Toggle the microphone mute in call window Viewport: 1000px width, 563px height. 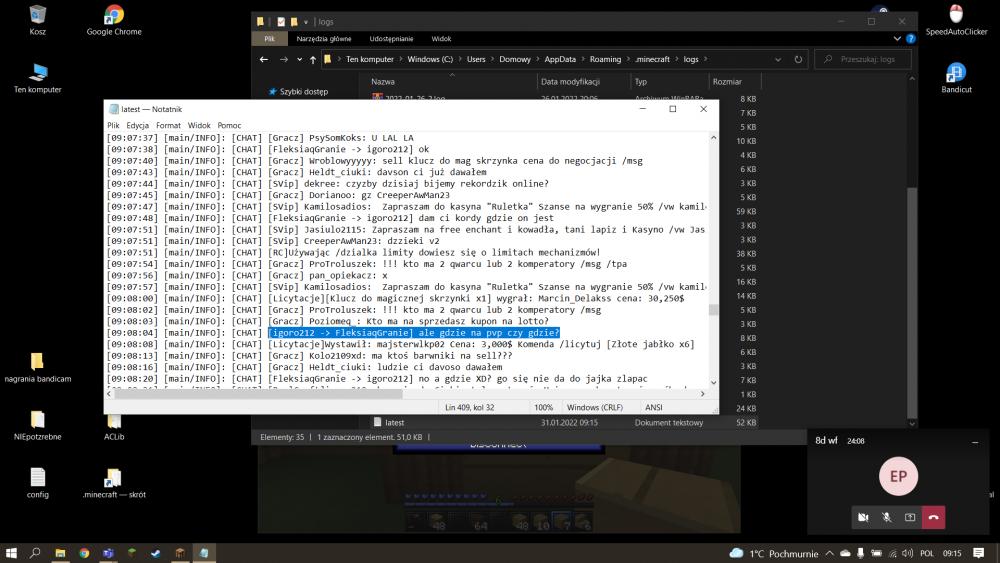(x=886, y=517)
